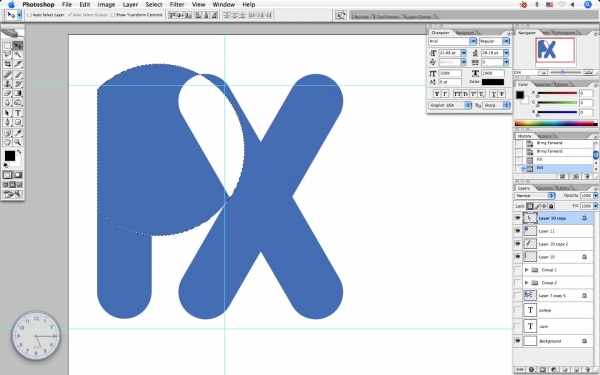
Task: Enable Show Transform Controls checkbox
Action: 112,15
